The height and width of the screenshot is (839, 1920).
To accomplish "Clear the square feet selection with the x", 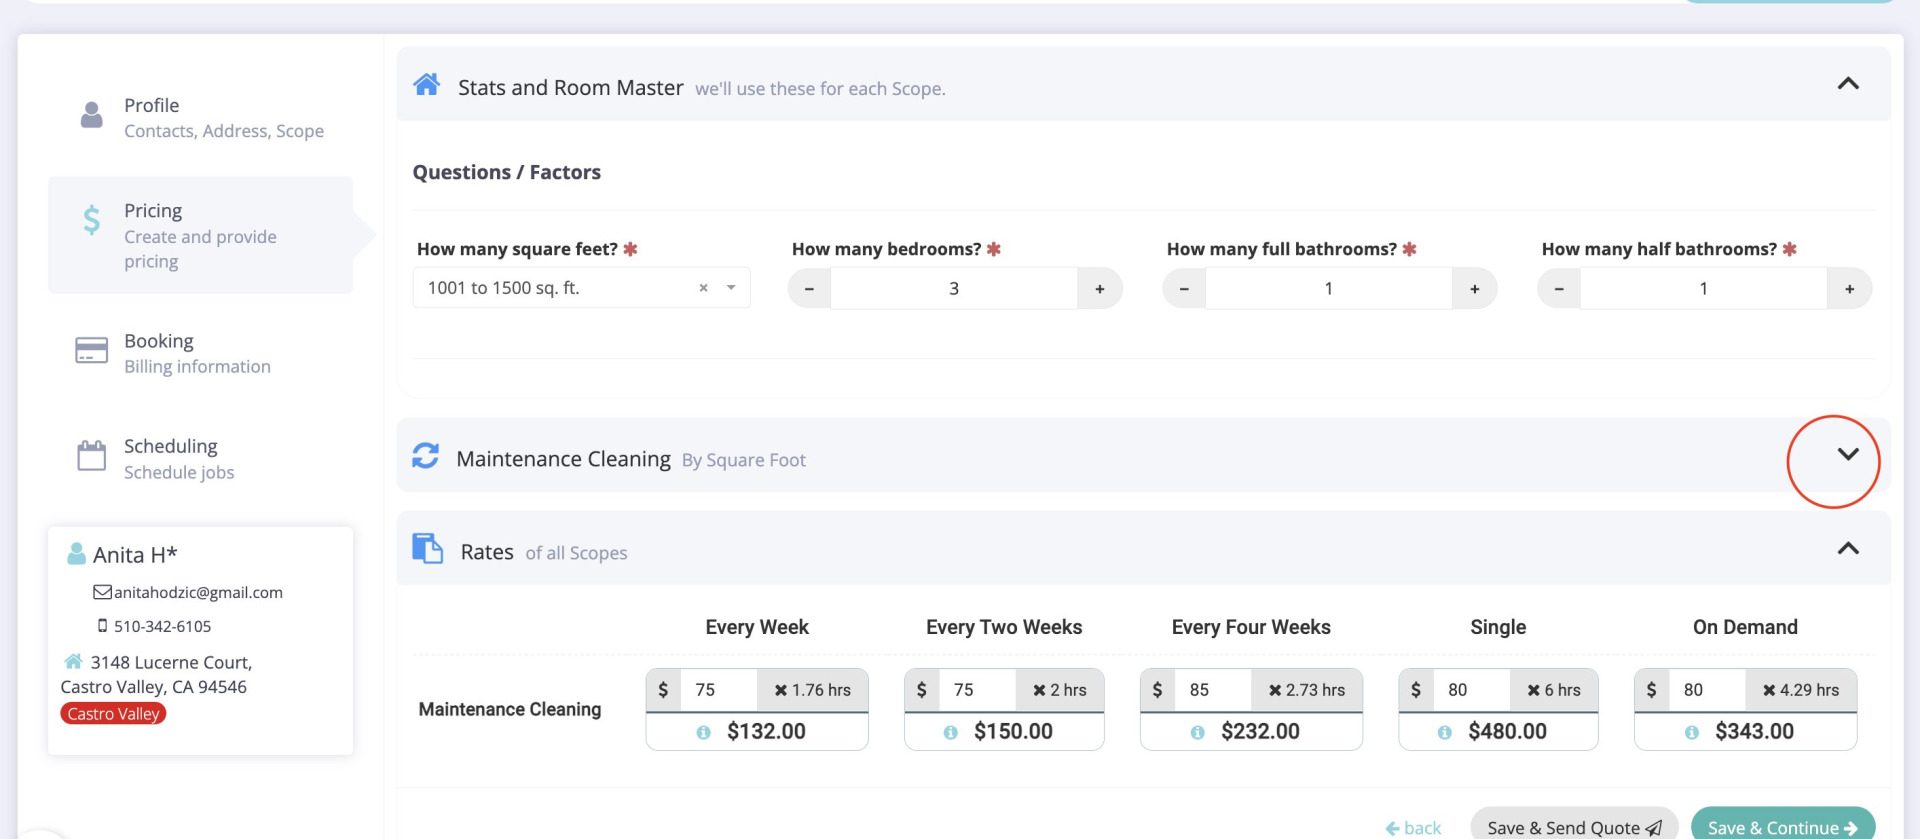I will pyautogui.click(x=703, y=288).
